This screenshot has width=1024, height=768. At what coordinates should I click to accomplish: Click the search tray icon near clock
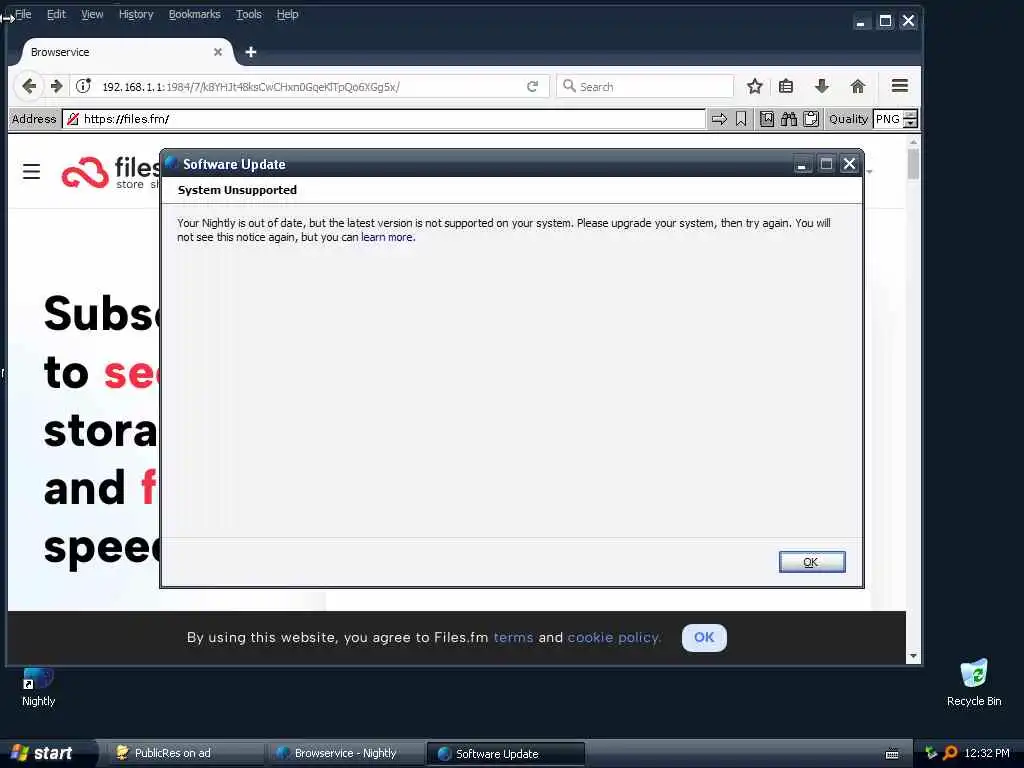point(950,753)
